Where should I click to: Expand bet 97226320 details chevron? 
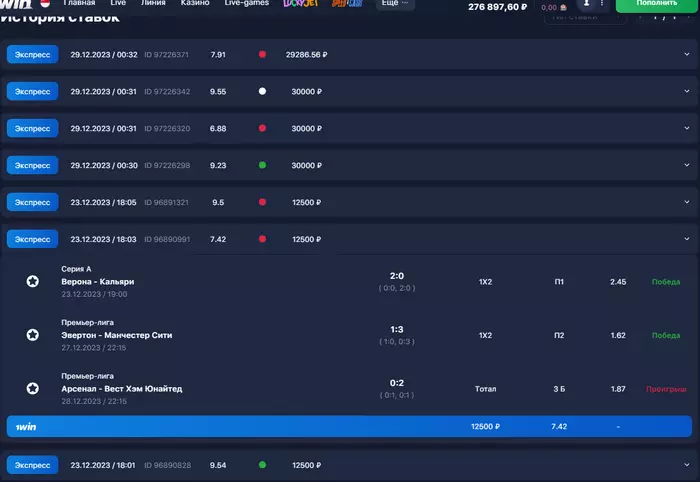(687, 128)
